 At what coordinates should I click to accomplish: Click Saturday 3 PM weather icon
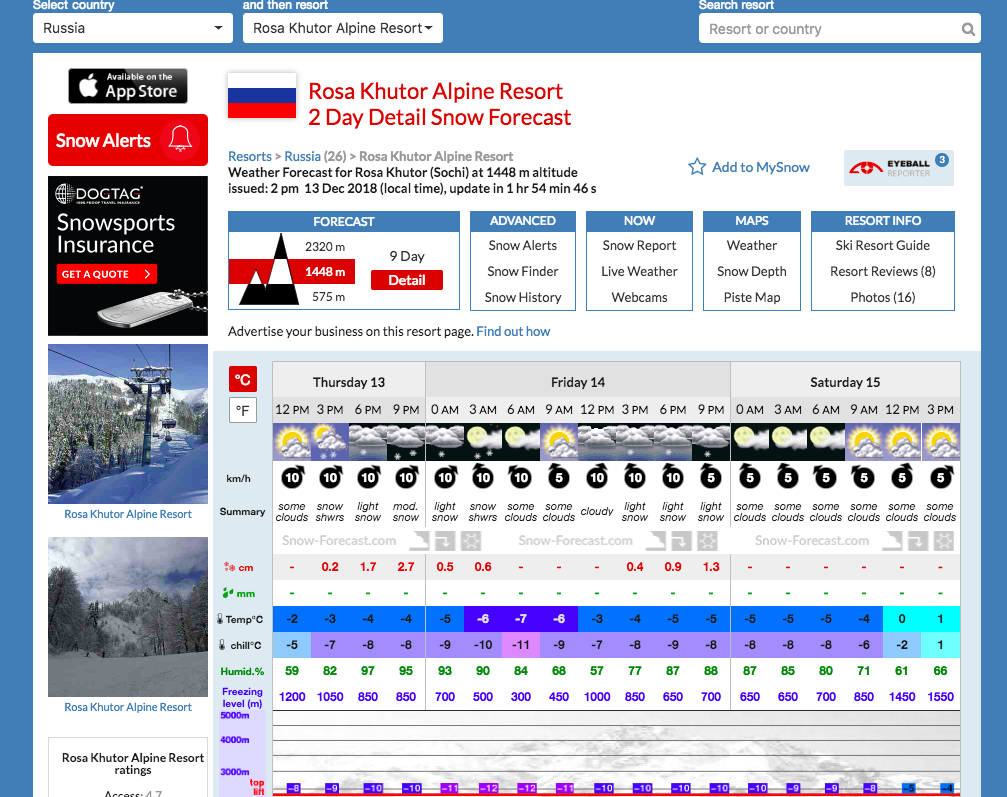[x=941, y=442]
